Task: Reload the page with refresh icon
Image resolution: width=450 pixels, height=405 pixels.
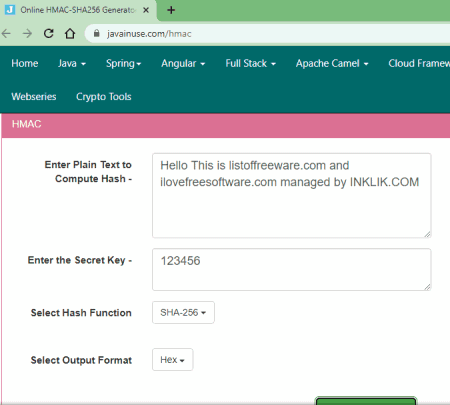Action: point(49,33)
